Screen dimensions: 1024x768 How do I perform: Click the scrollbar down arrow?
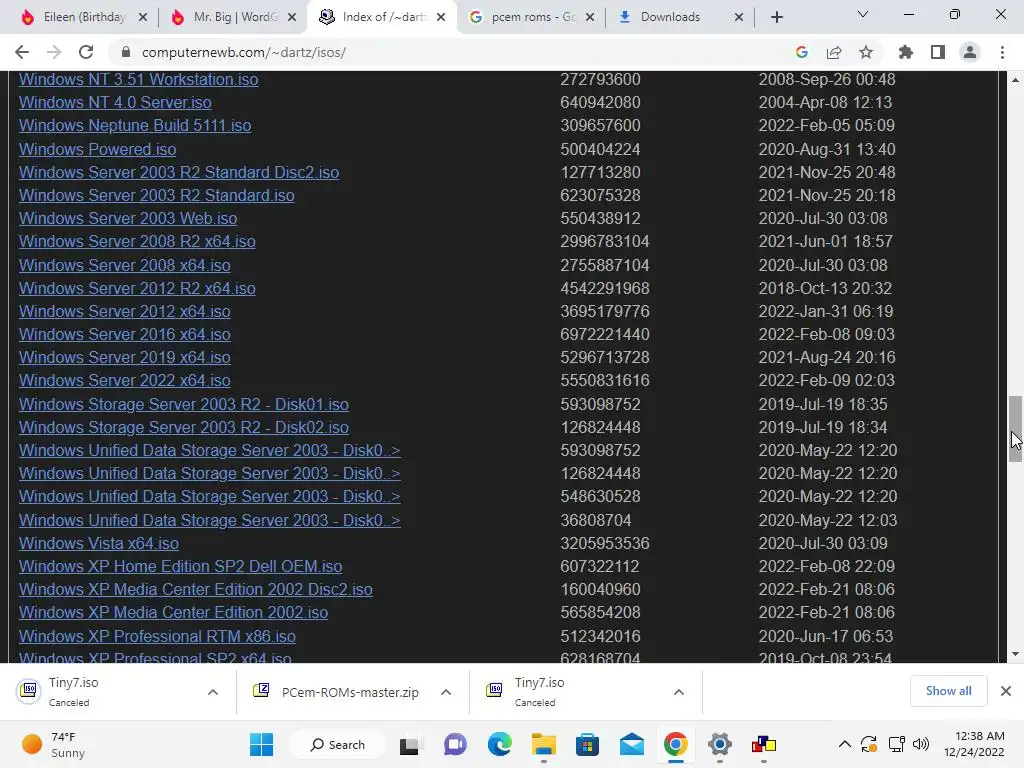pos(1015,654)
